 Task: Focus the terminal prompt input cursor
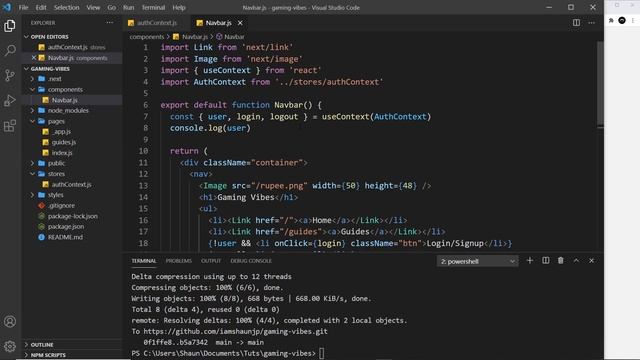click(x=322, y=353)
